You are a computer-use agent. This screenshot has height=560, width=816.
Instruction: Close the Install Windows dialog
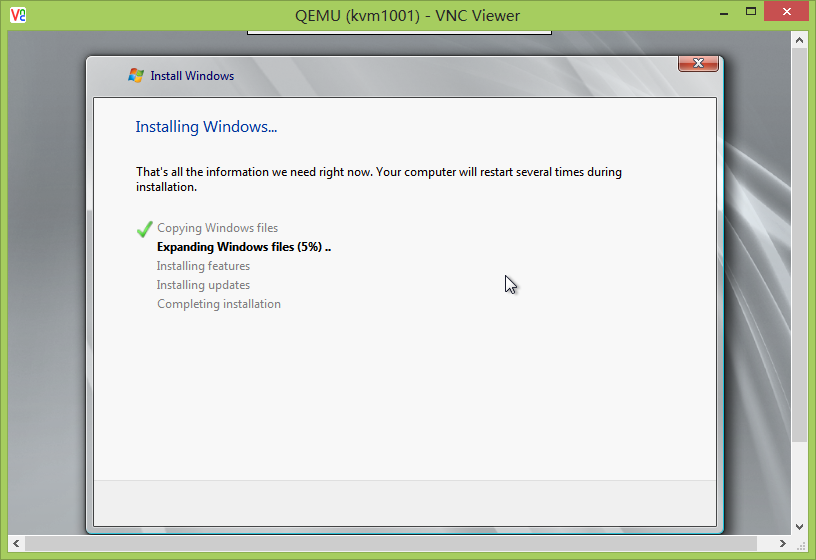698,63
